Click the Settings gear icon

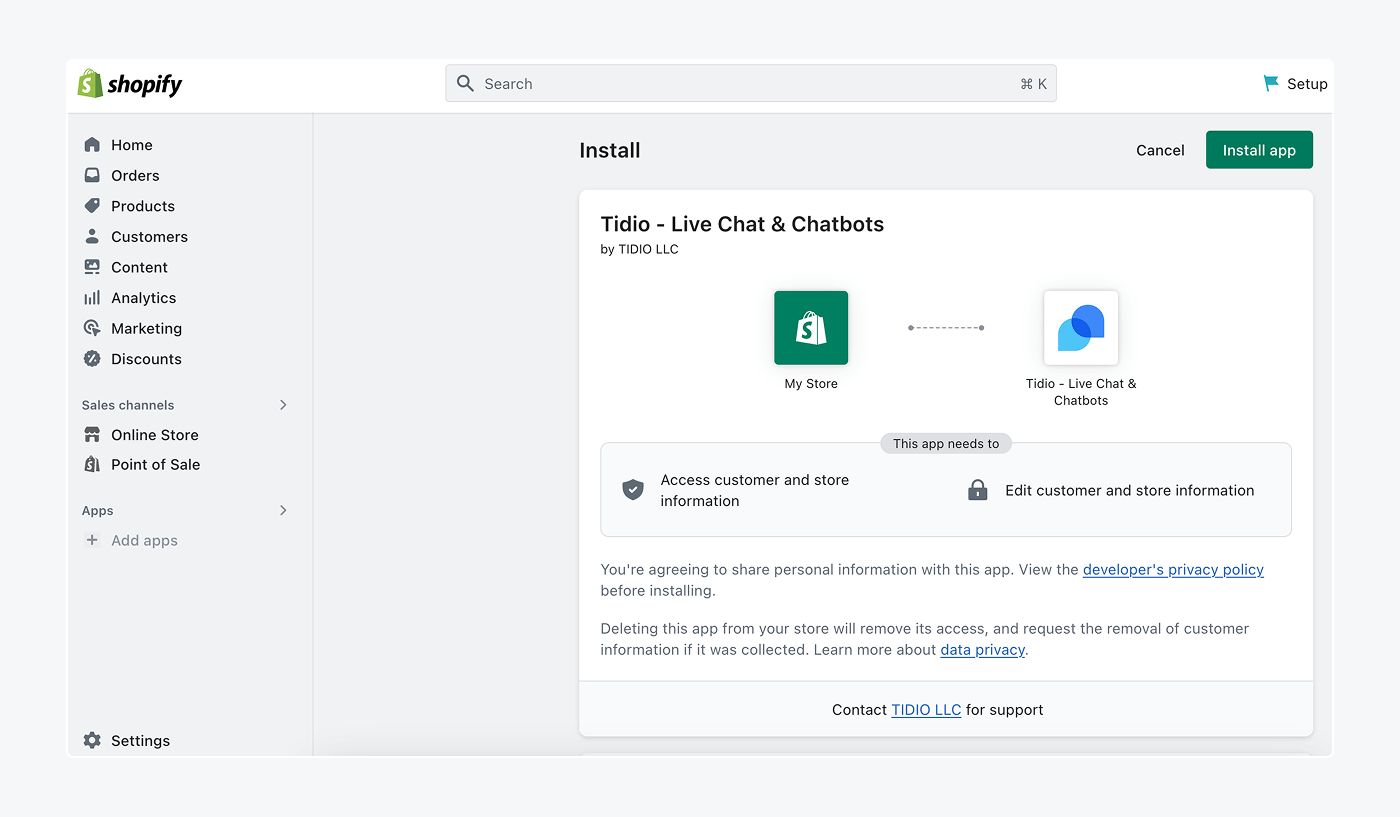pyautogui.click(x=92, y=741)
